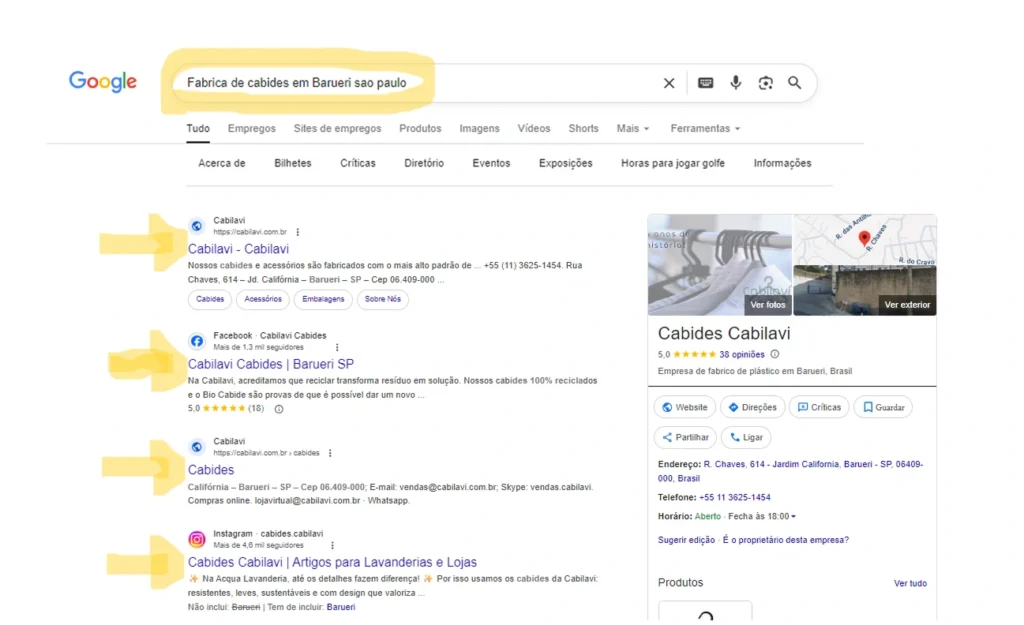The width and height of the screenshot is (1024, 625).
Task: Click into the search input field
Action: pos(400,83)
